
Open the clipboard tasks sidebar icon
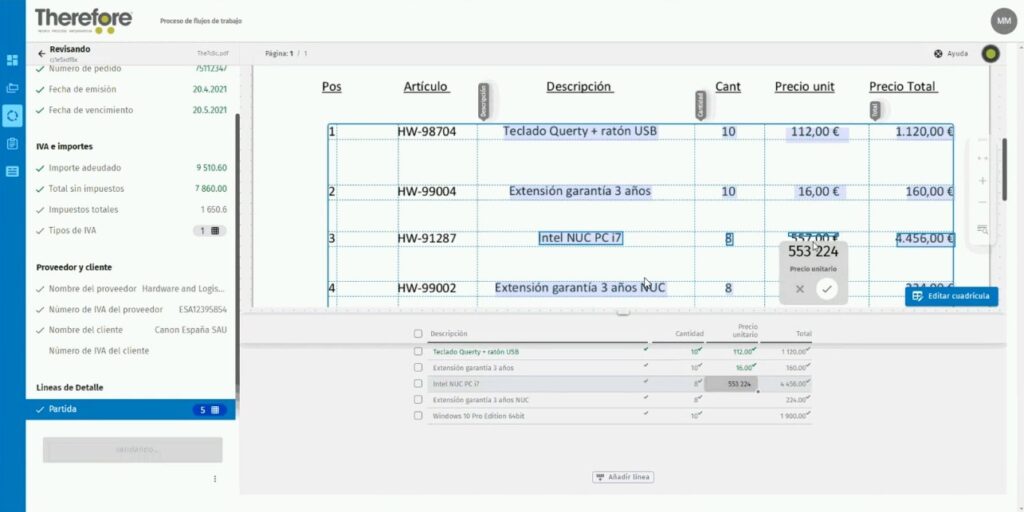12,143
